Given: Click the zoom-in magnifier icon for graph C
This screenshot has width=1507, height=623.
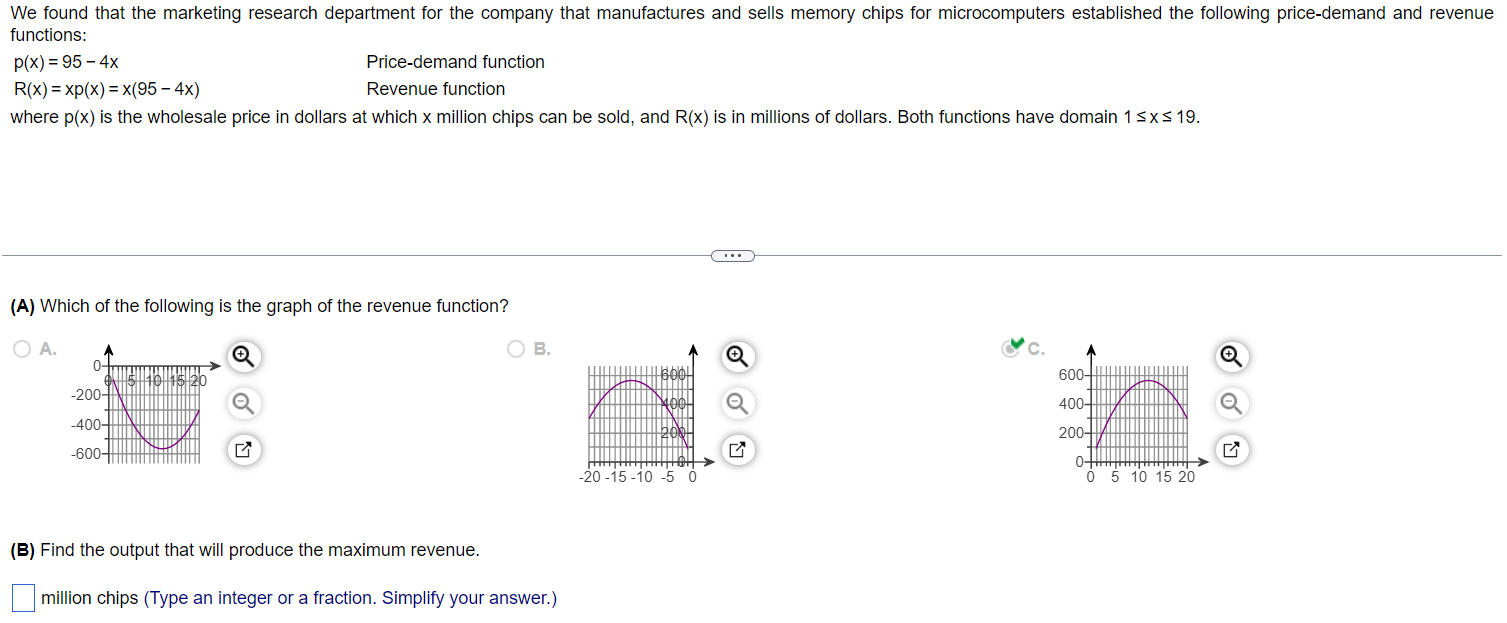Looking at the screenshot, I should [1231, 356].
